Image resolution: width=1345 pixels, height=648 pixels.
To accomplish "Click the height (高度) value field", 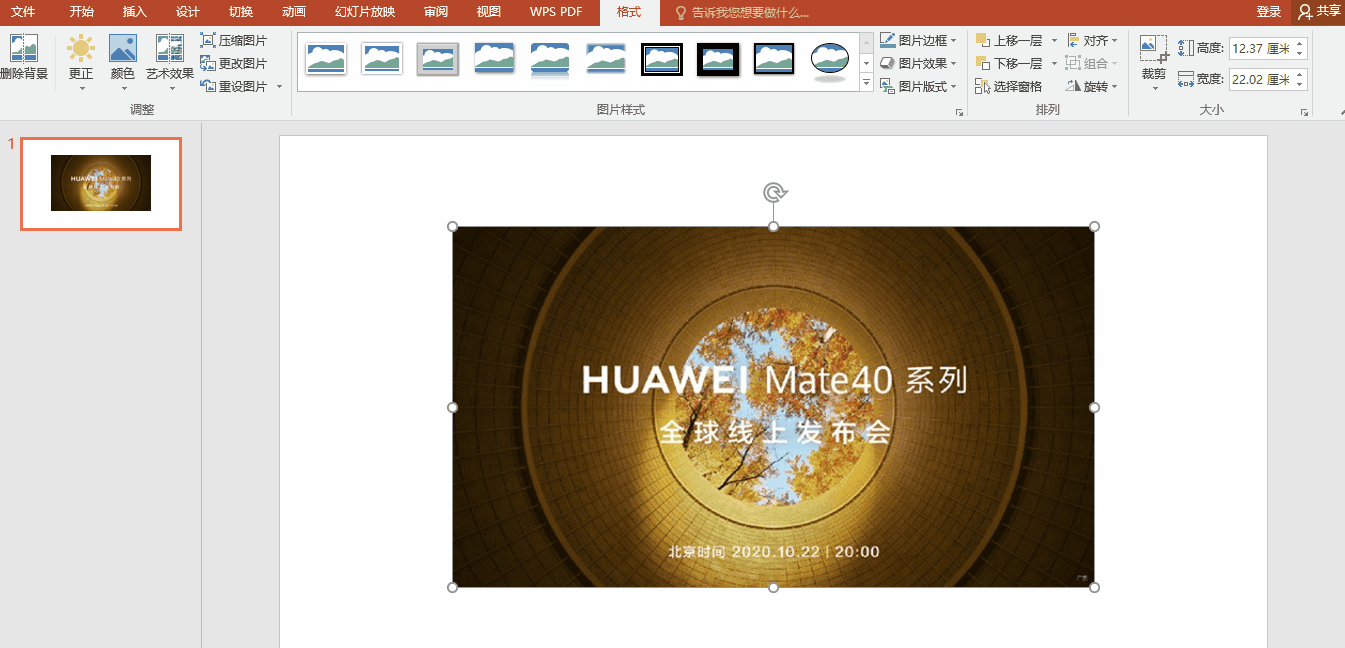I will coord(1260,48).
